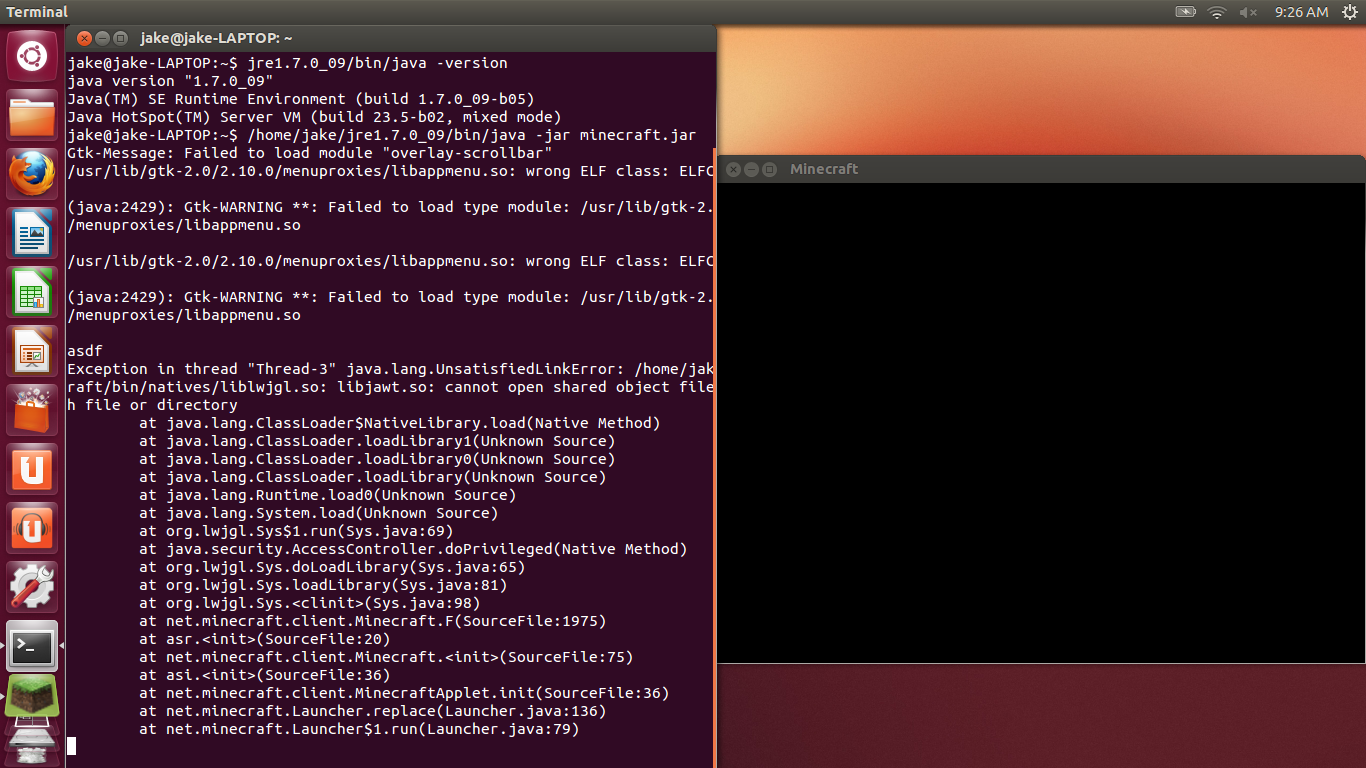Click the terminal cursor block at the last line
Image resolution: width=1366 pixels, height=768 pixels.
[x=71, y=746]
